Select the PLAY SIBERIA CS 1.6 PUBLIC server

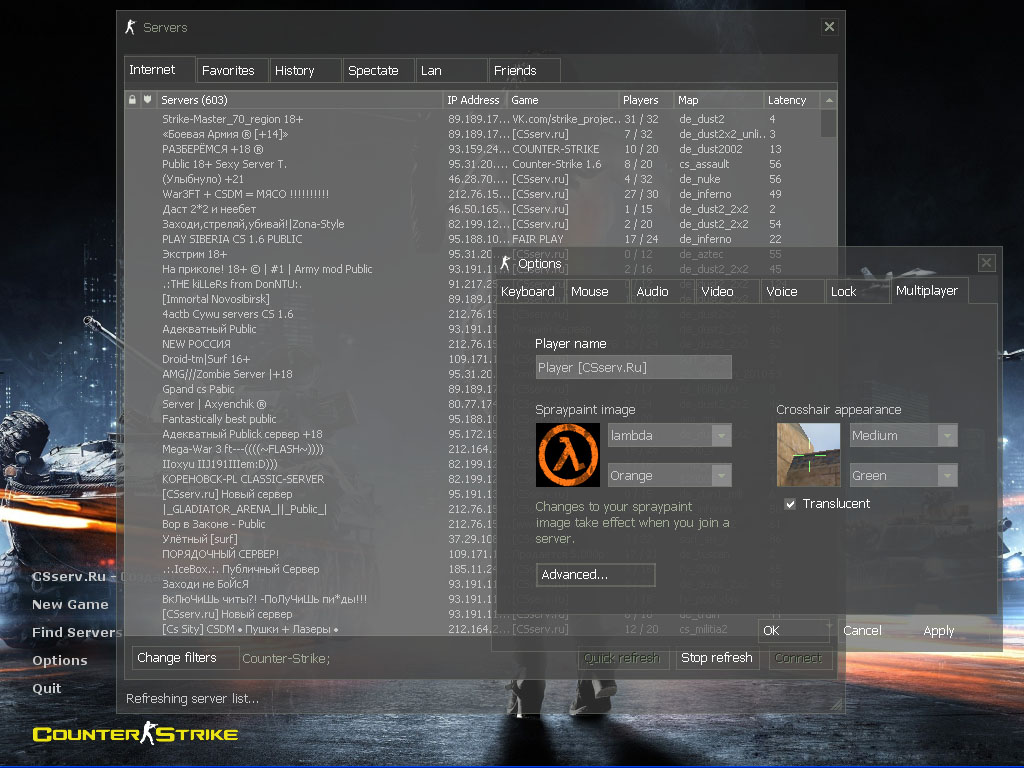click(x=473, y=239)
